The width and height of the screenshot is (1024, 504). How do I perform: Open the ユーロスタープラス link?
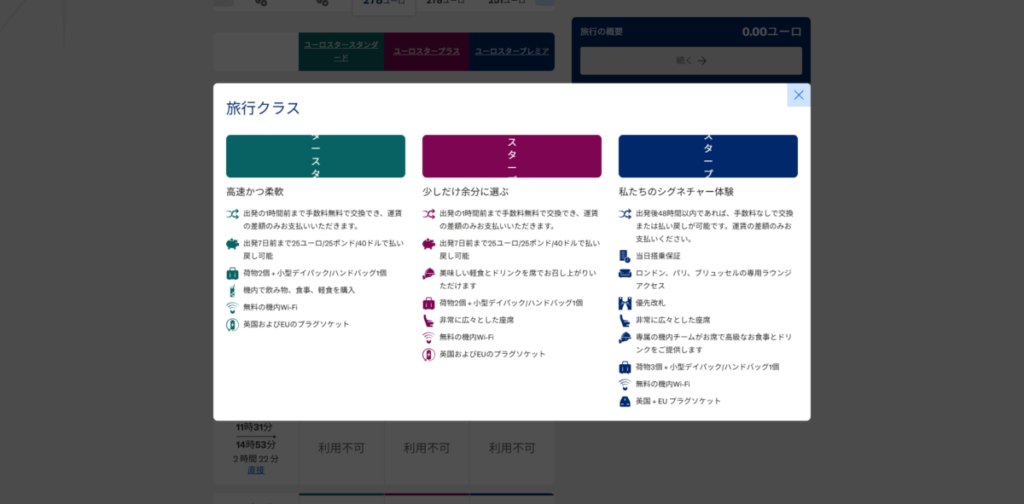pyautogui.click(x=426, y=51)
